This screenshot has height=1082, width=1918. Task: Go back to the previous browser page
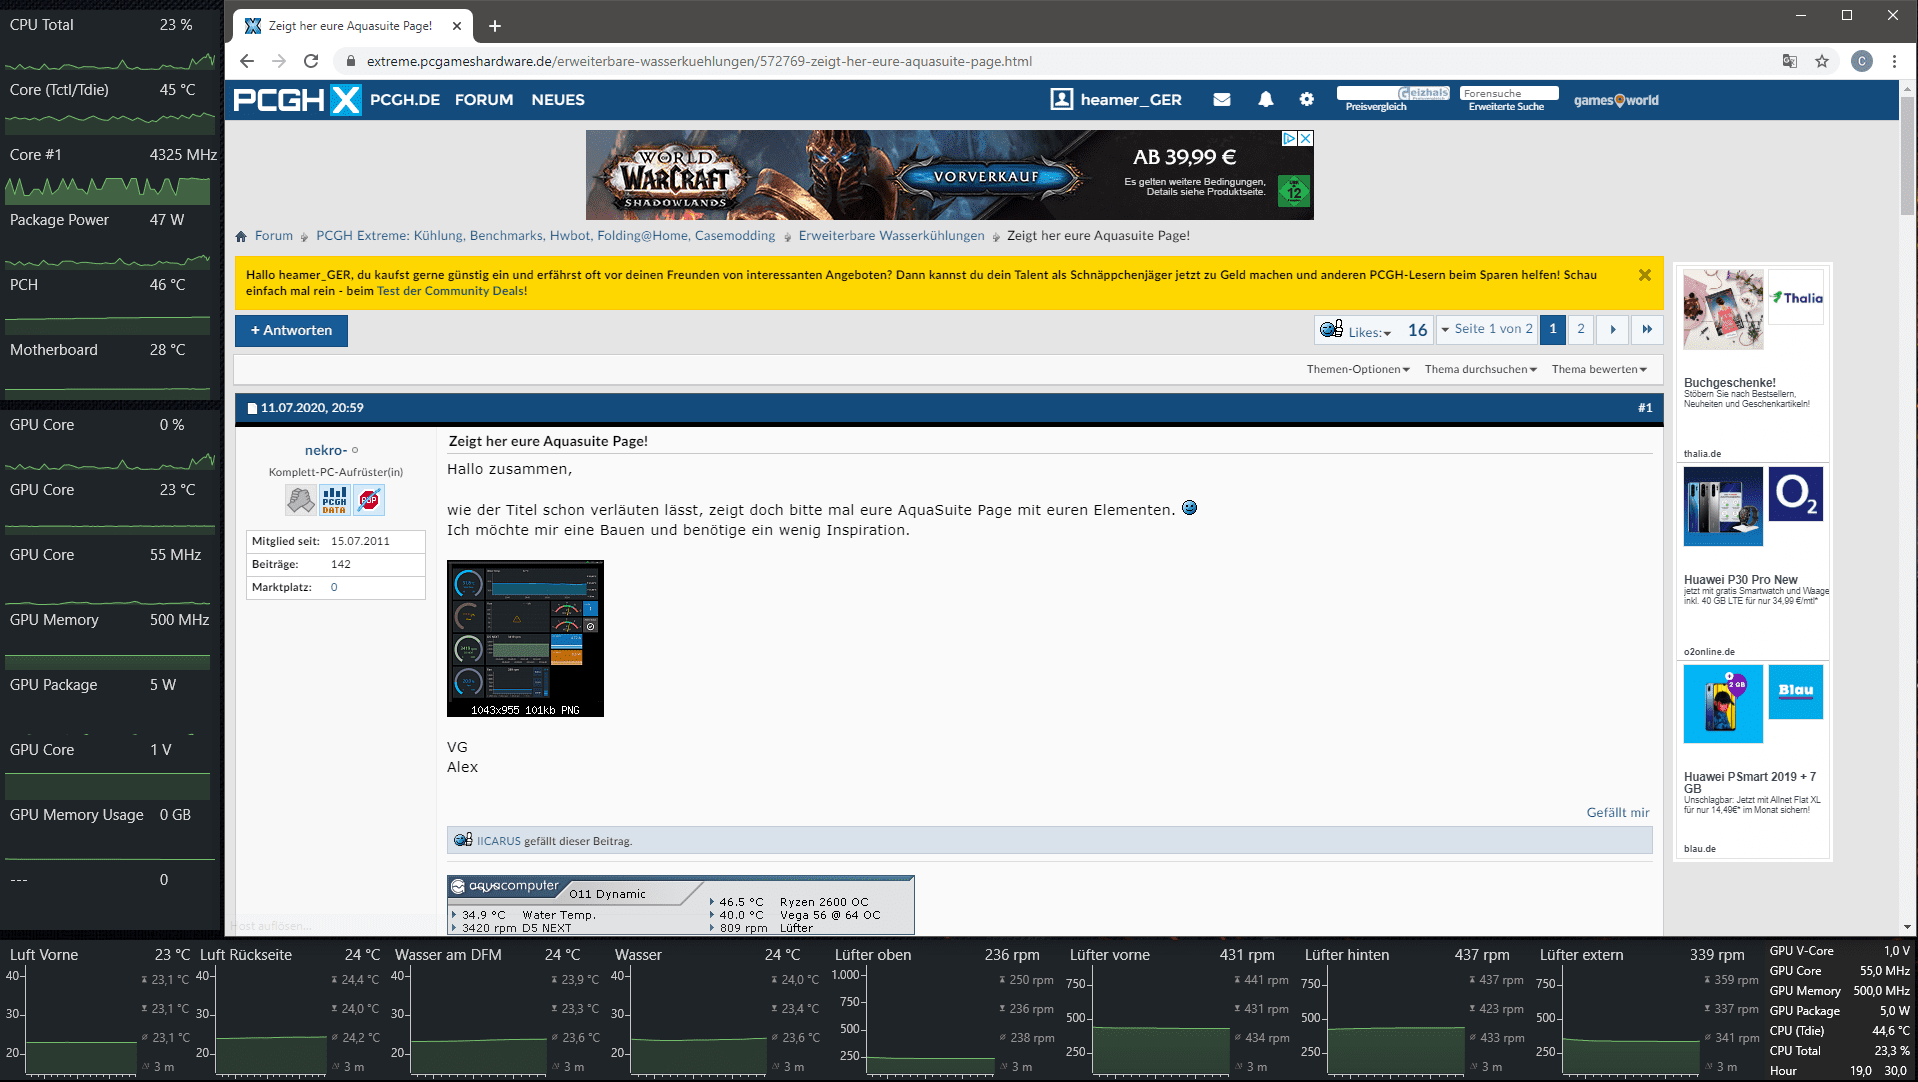pos(247,61)
